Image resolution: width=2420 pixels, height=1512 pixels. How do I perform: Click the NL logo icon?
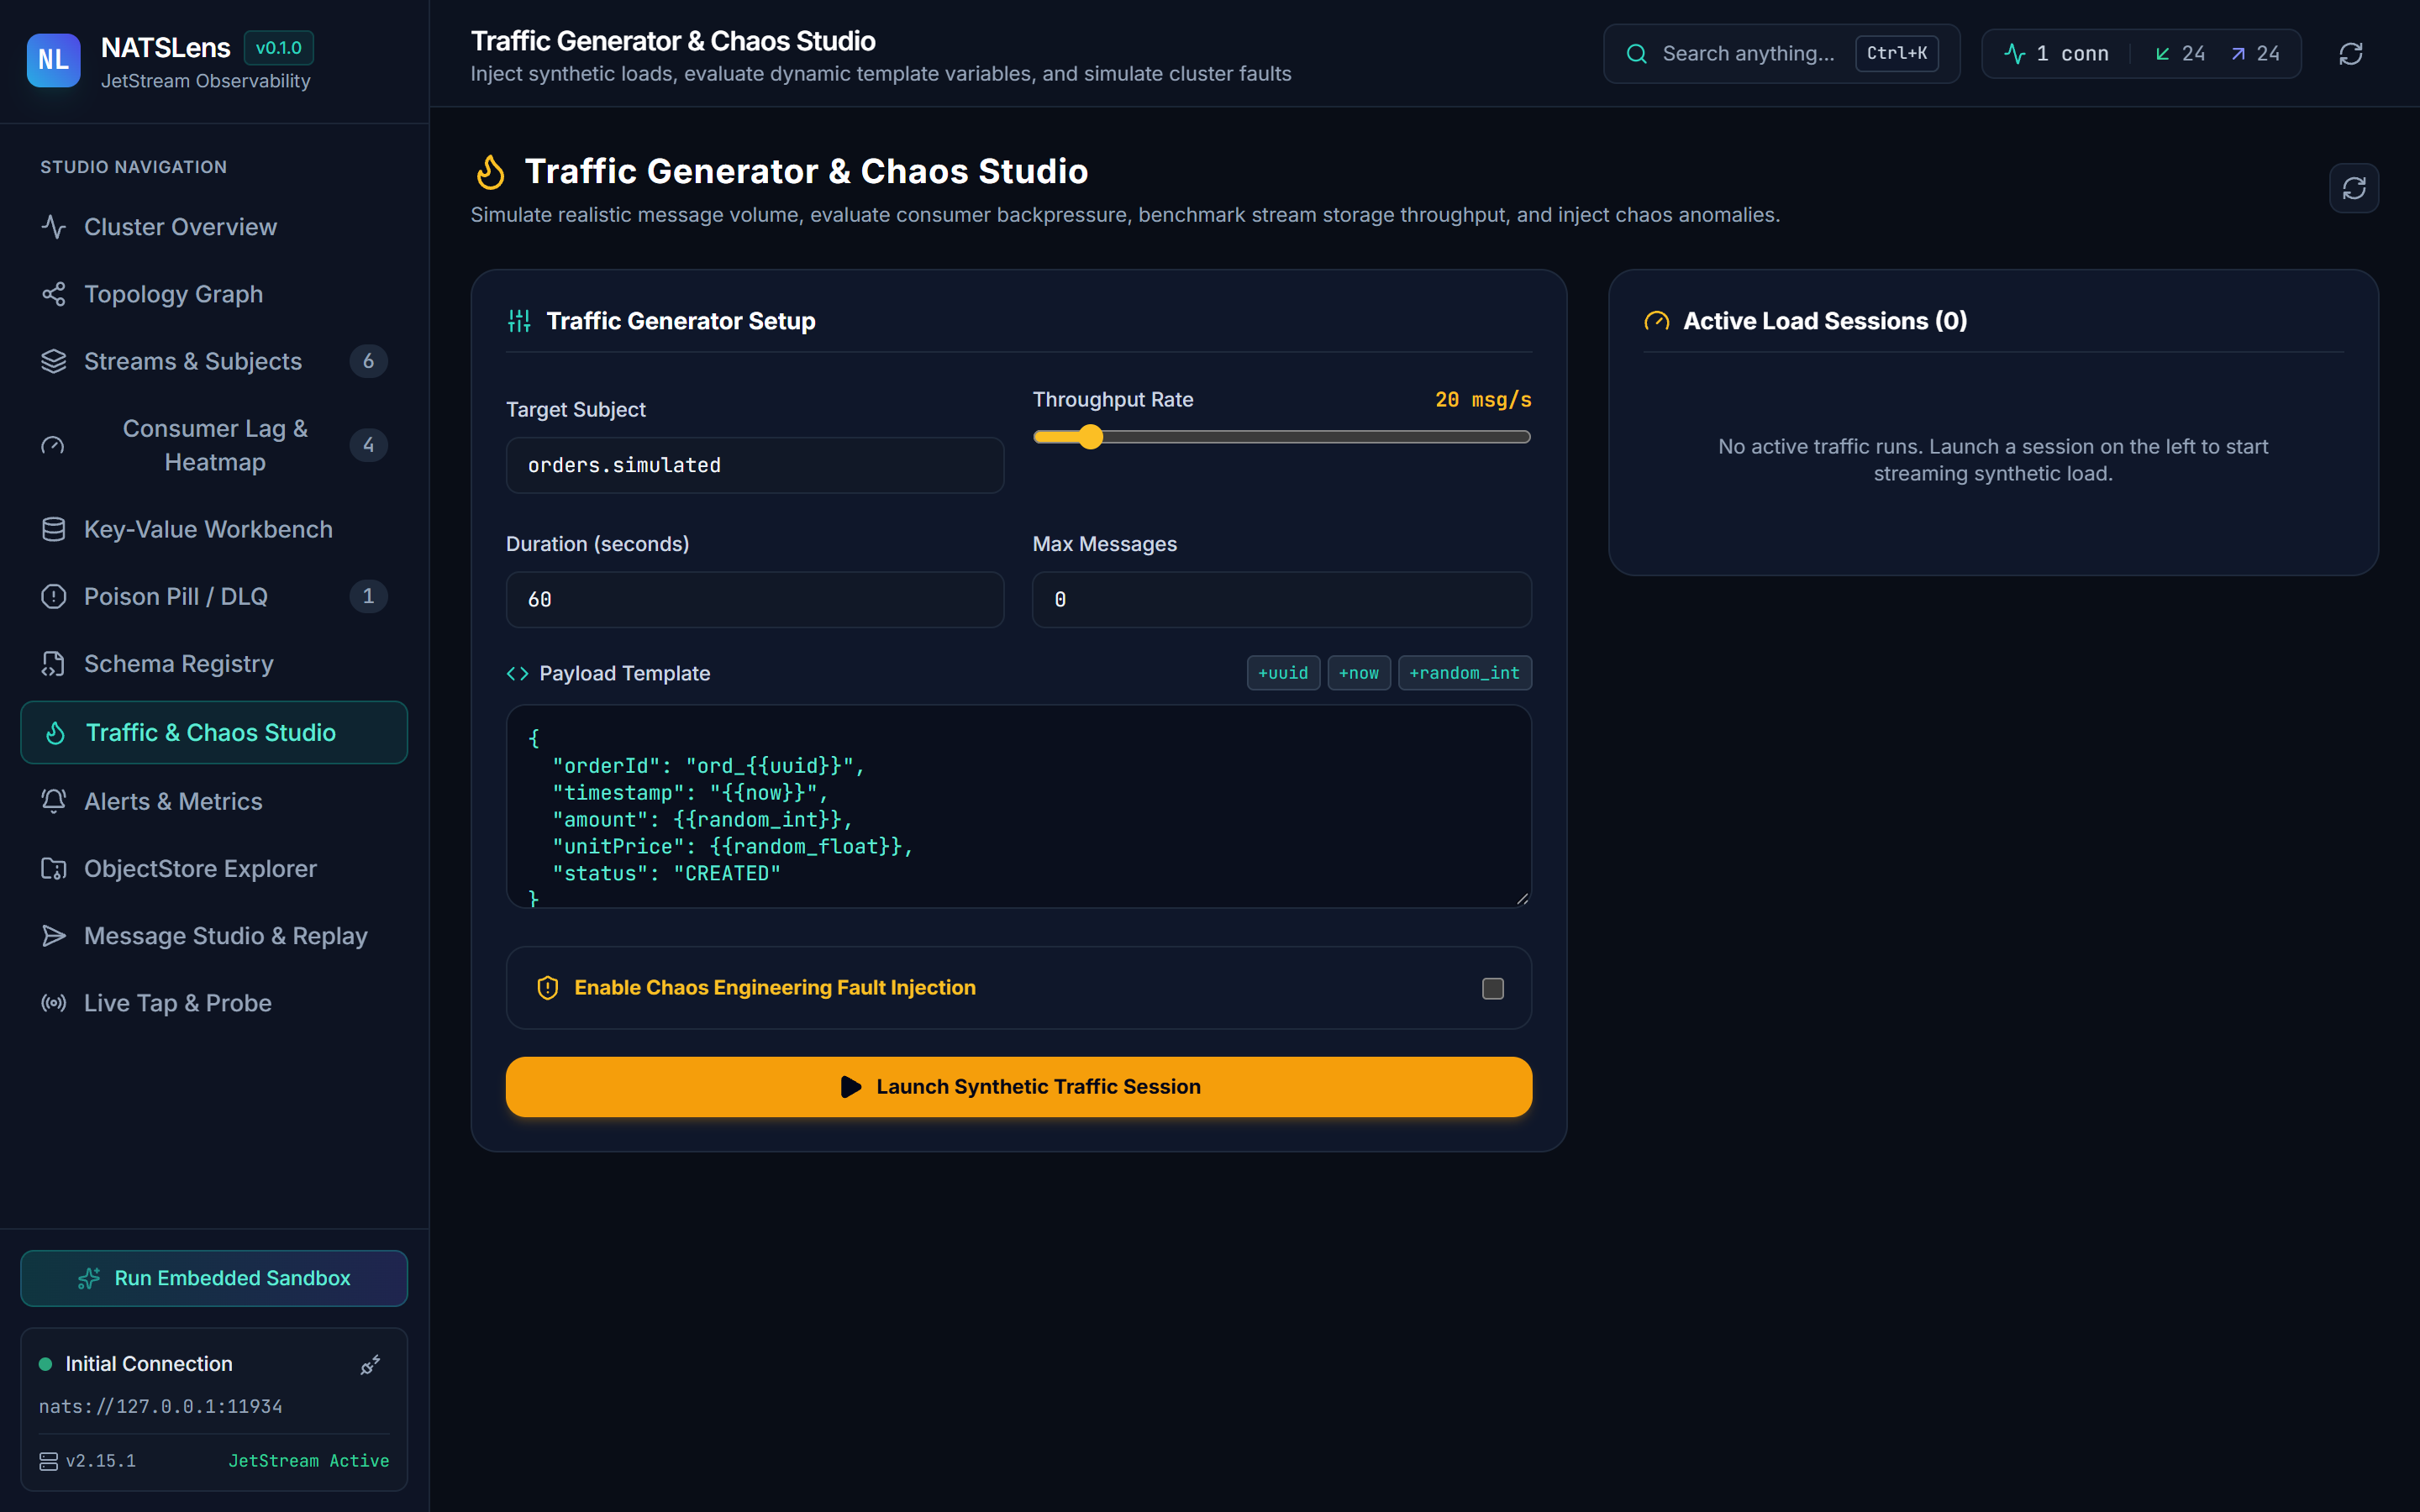(x=54, y=60)
